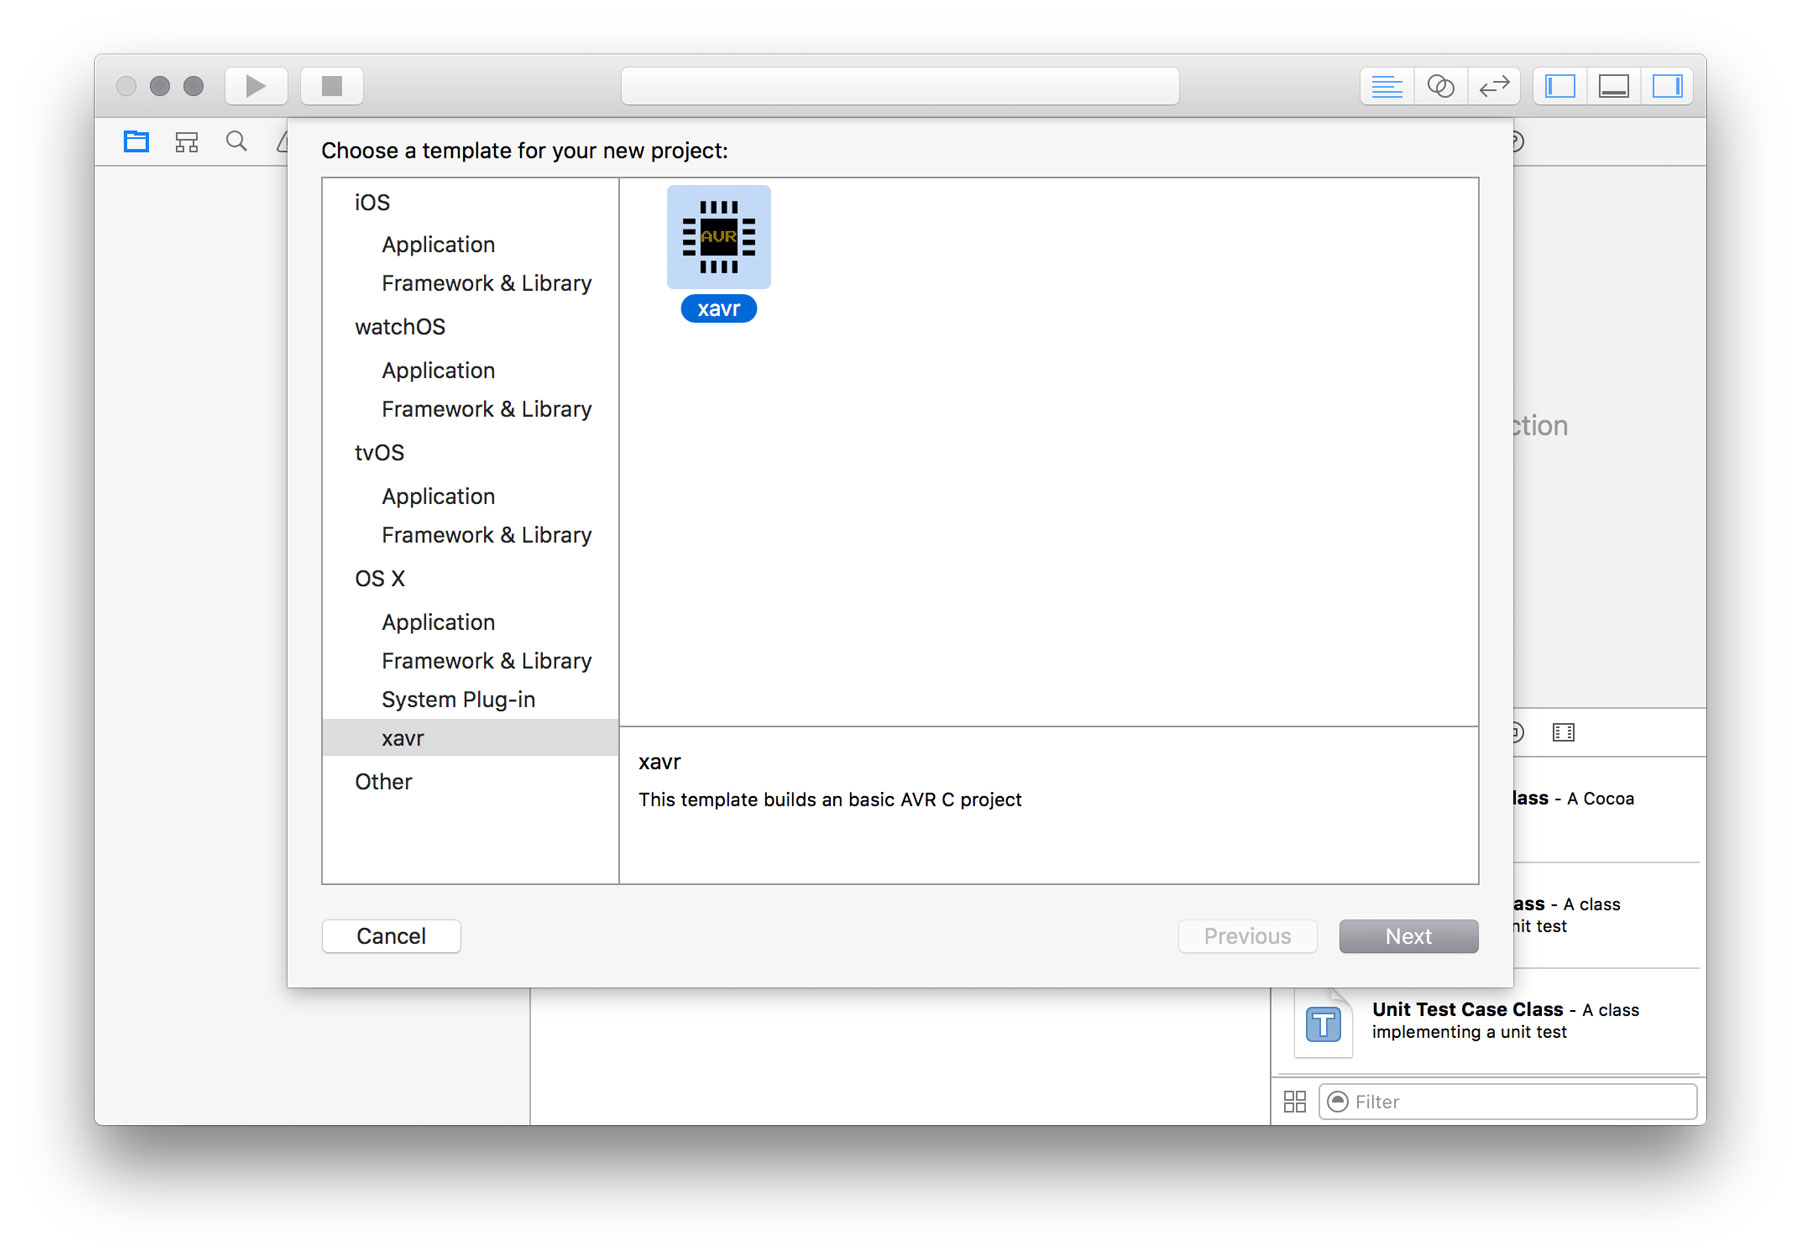The image size is (1800, 1259).
Task: Click the filter options icon in Filter field
Action: click(x=1337, y=1101)
